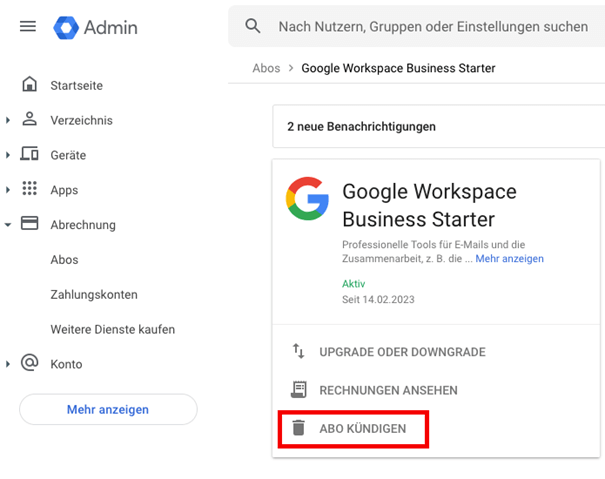
Task: Click the Apps grid icon
Action: (x=29, y=188)
